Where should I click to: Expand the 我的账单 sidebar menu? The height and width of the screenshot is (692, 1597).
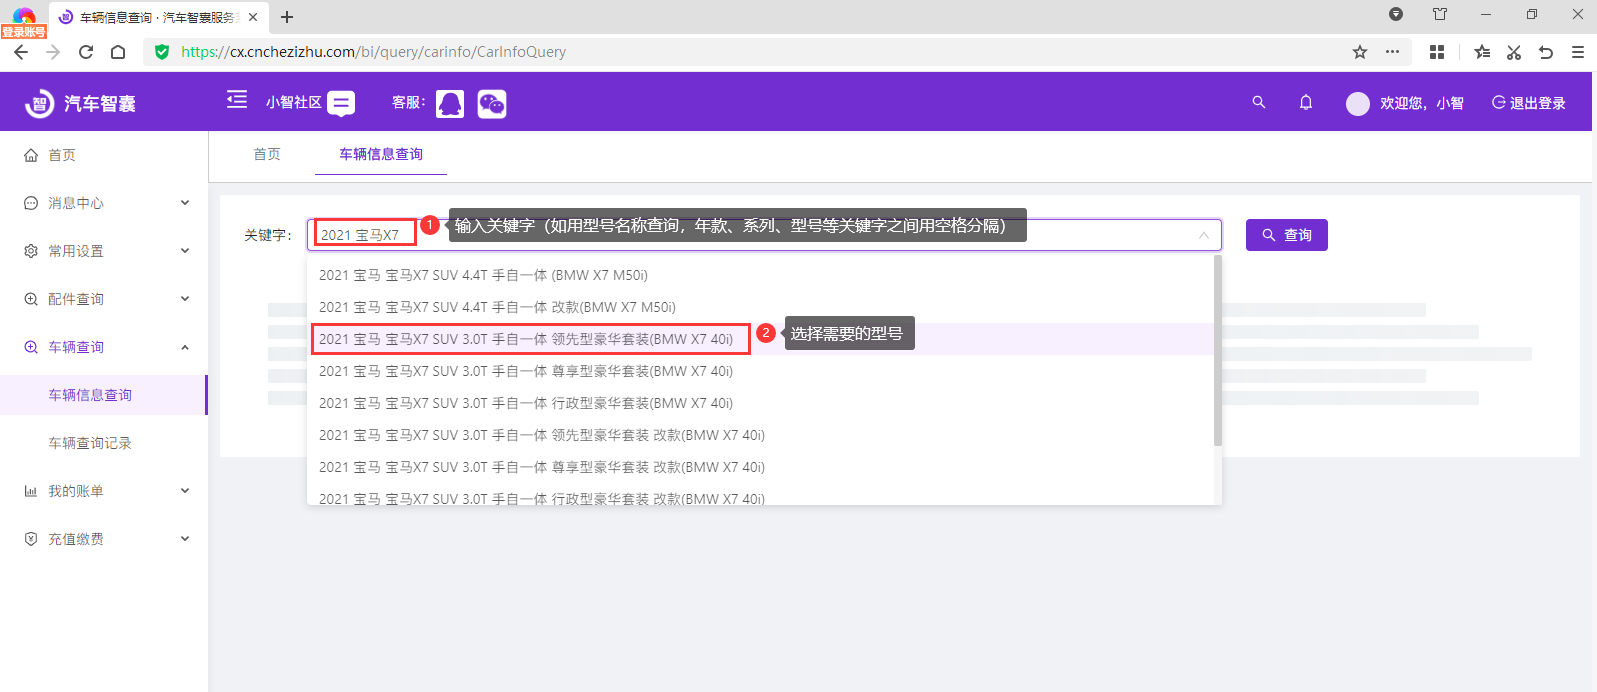(104, 491)
